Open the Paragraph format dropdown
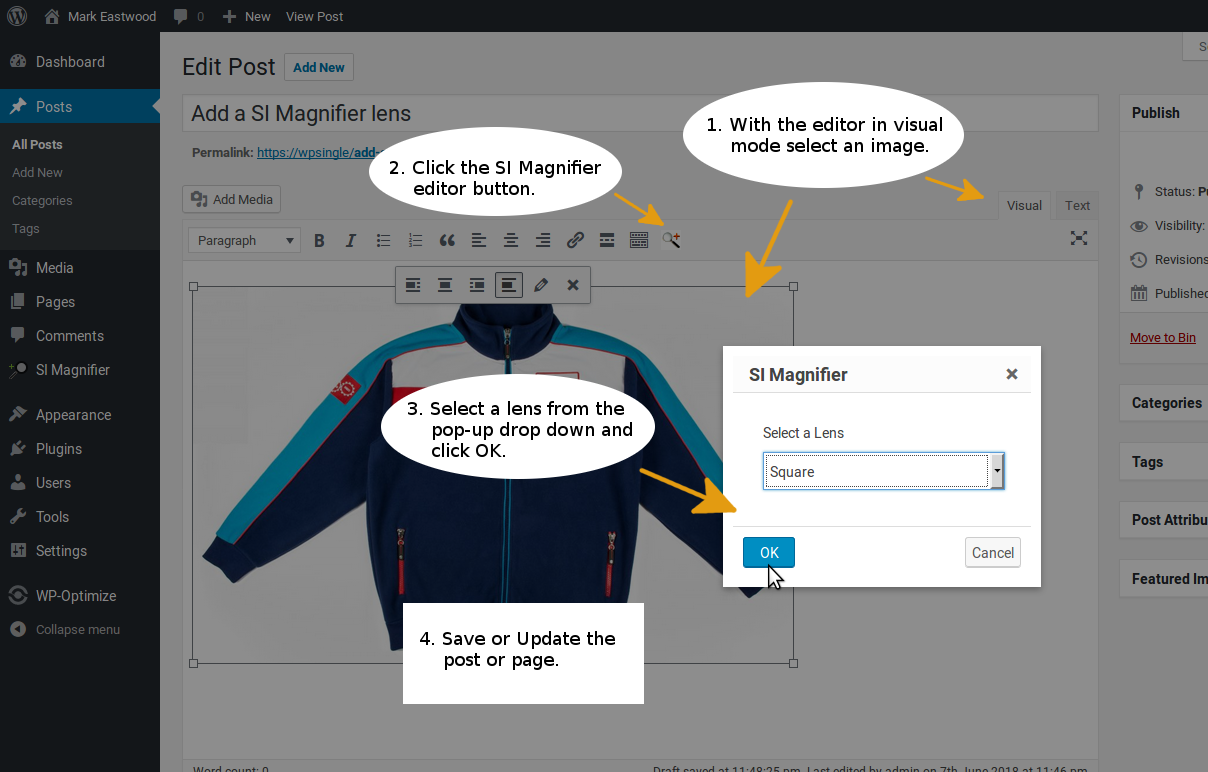 point(245,240)
